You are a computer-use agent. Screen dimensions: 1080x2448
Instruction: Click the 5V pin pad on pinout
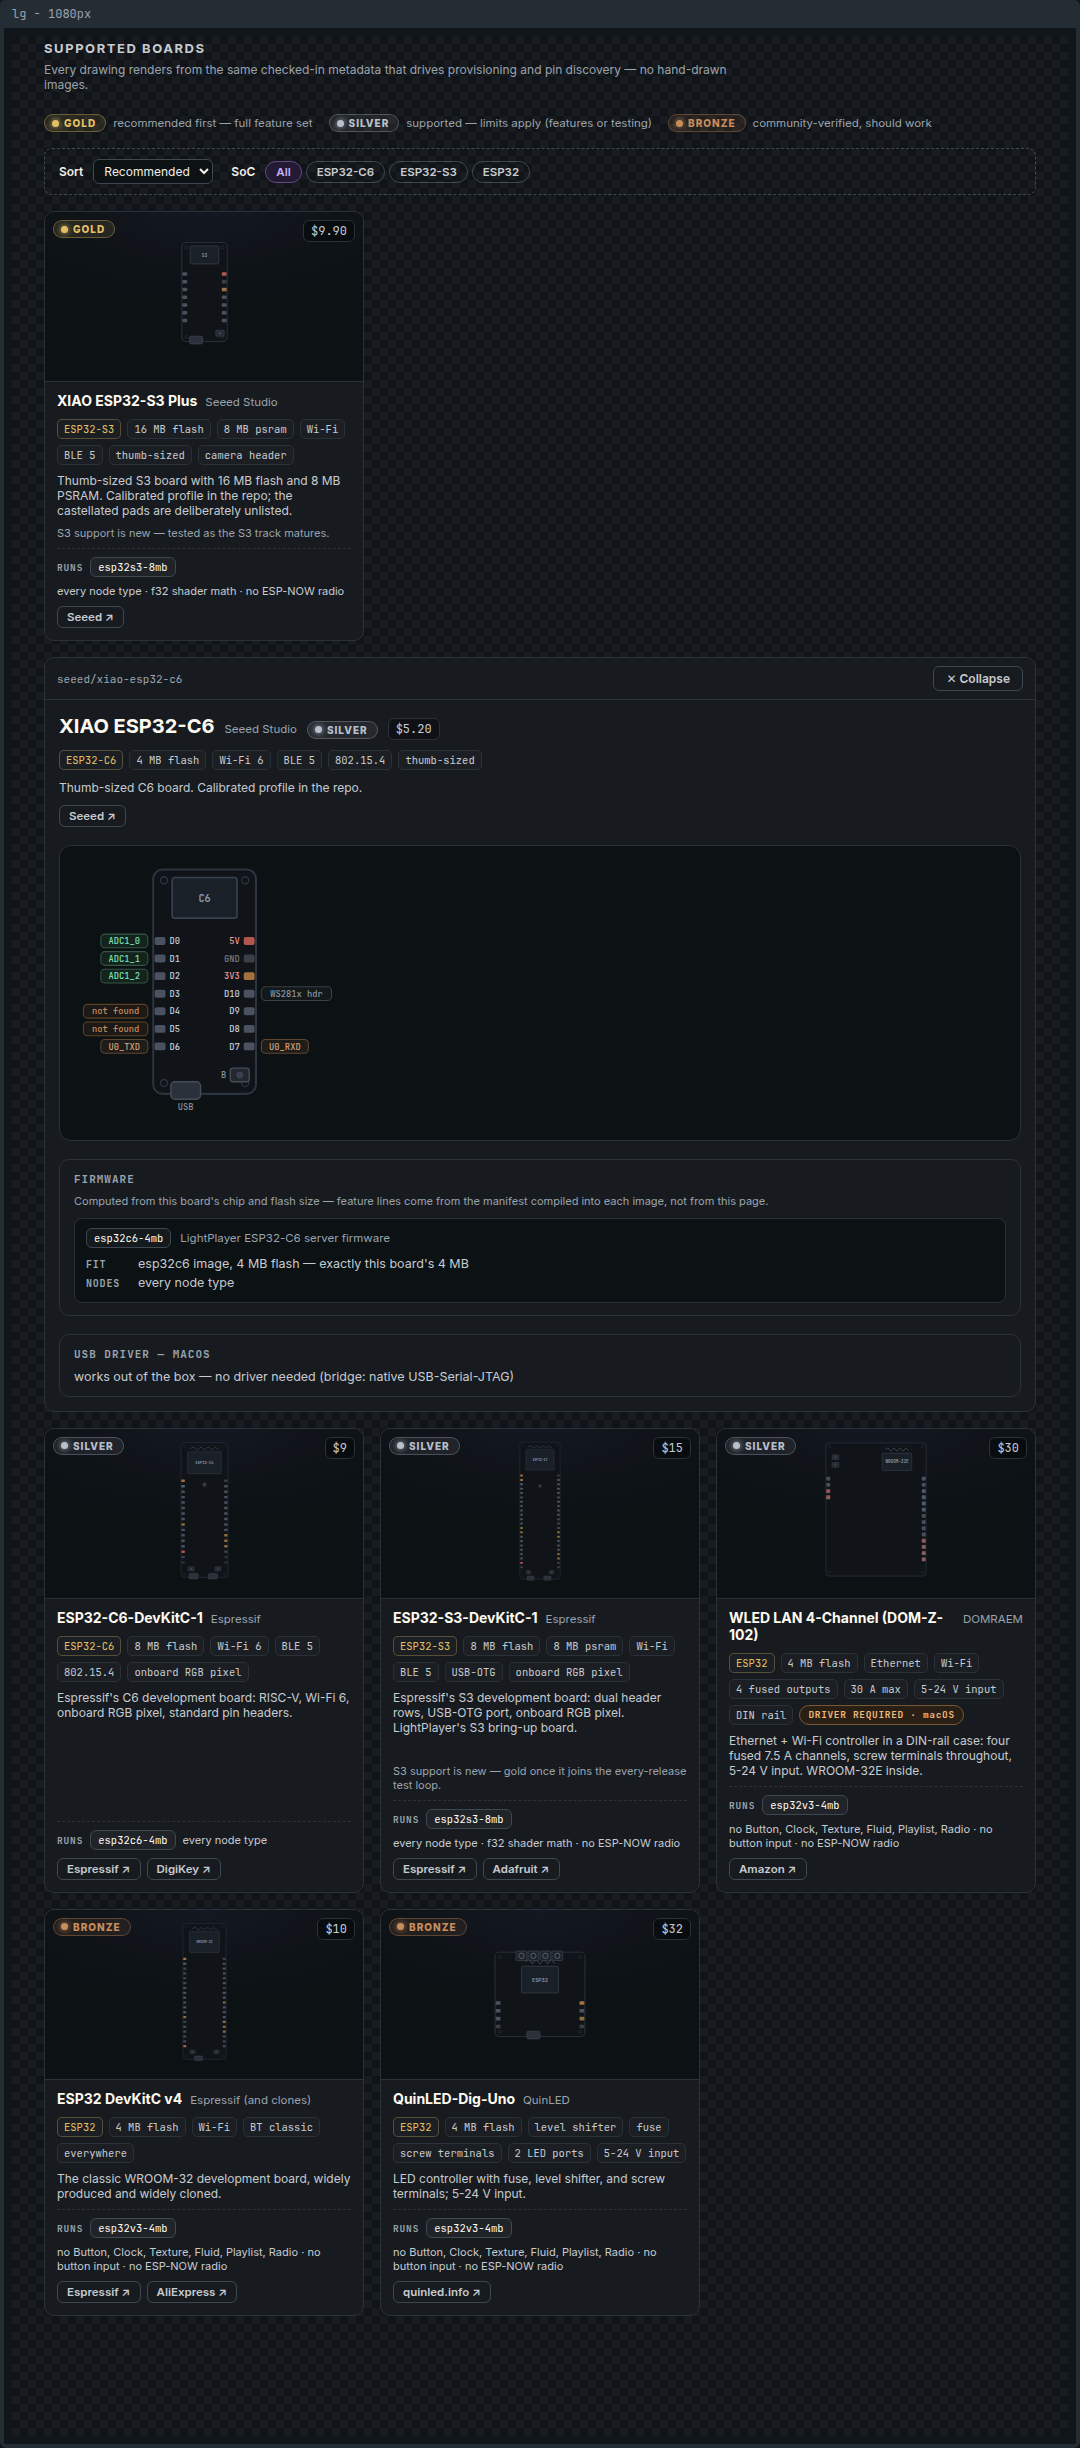coord(249,941)
